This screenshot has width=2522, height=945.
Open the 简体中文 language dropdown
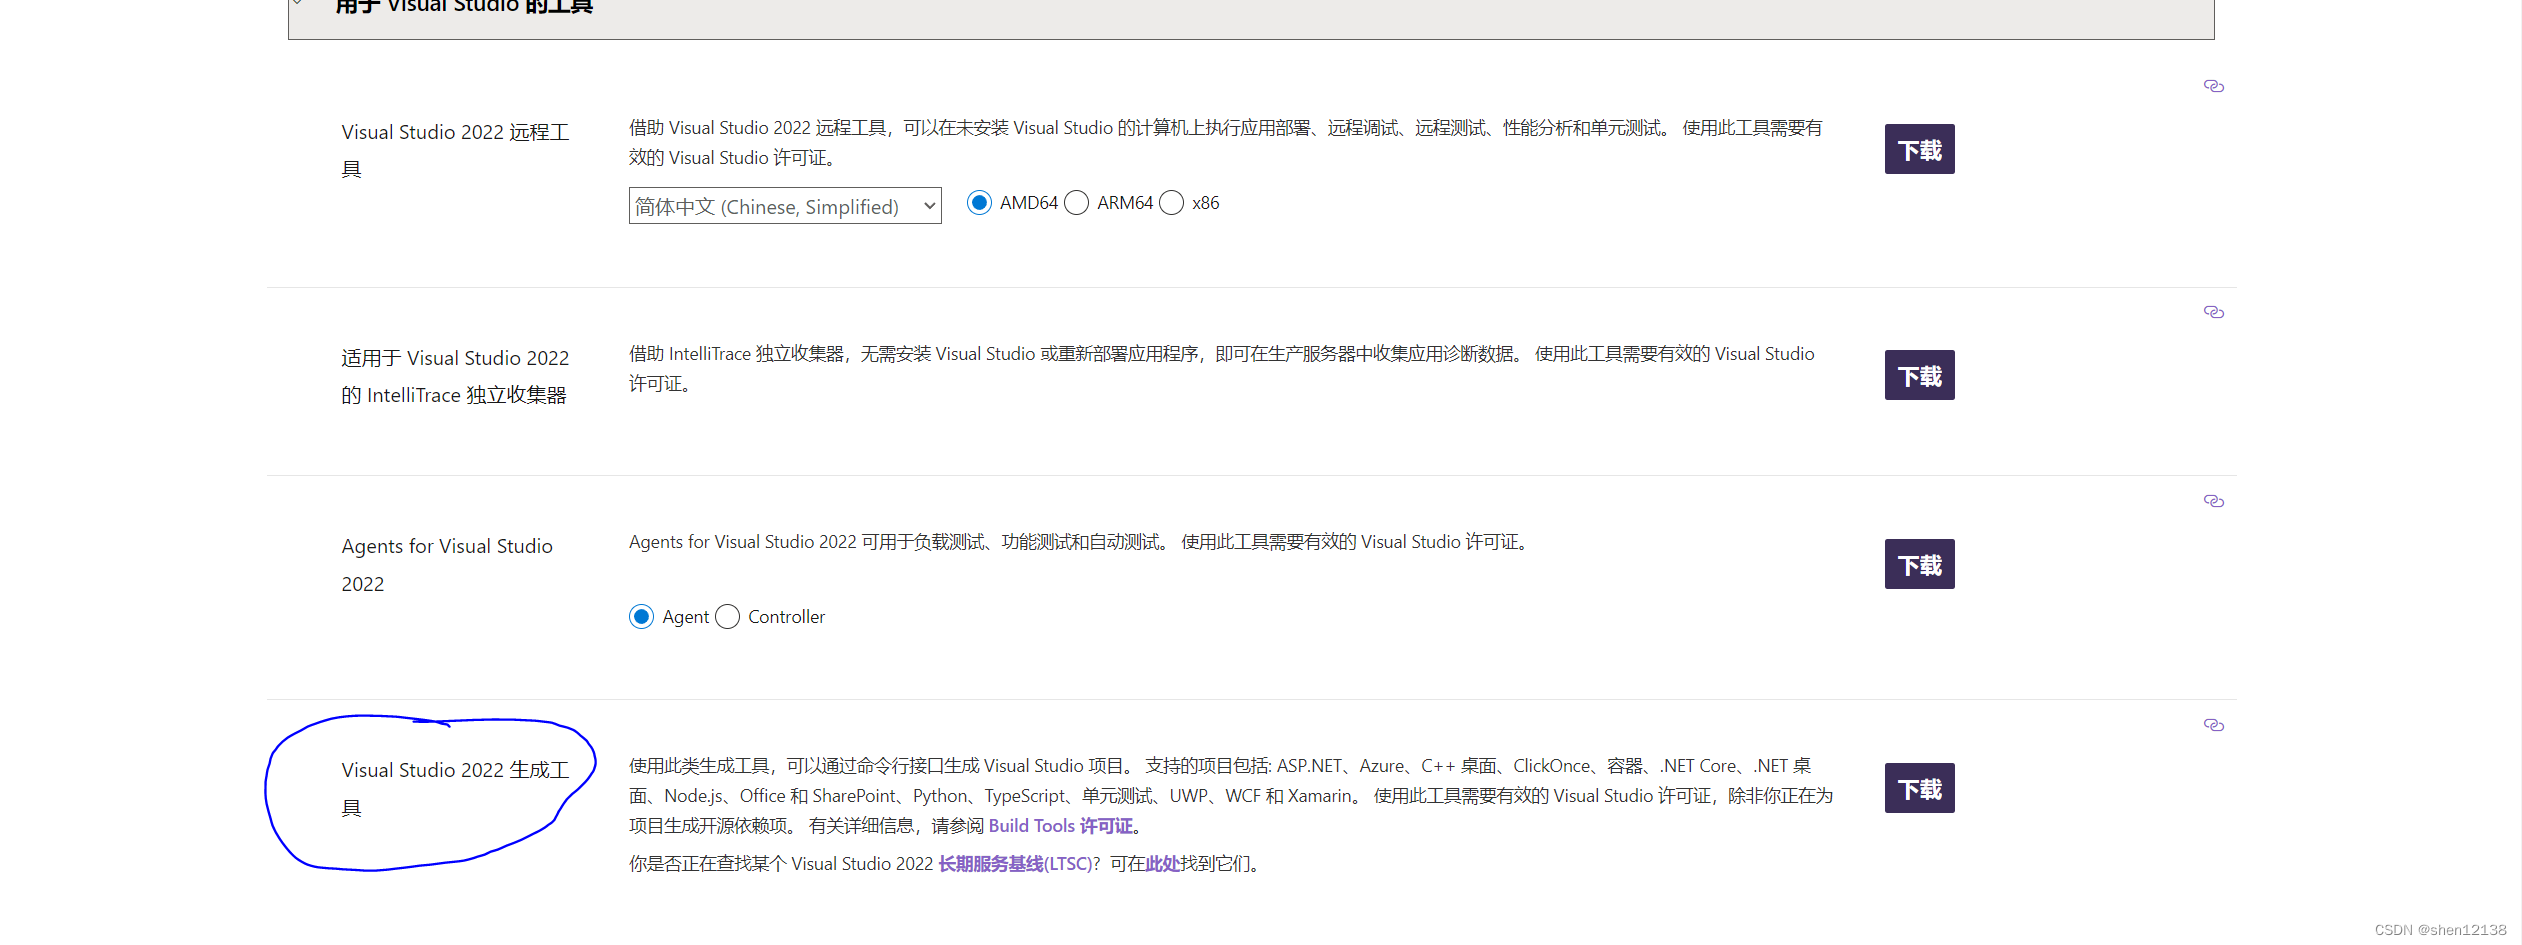click(785, 206)
